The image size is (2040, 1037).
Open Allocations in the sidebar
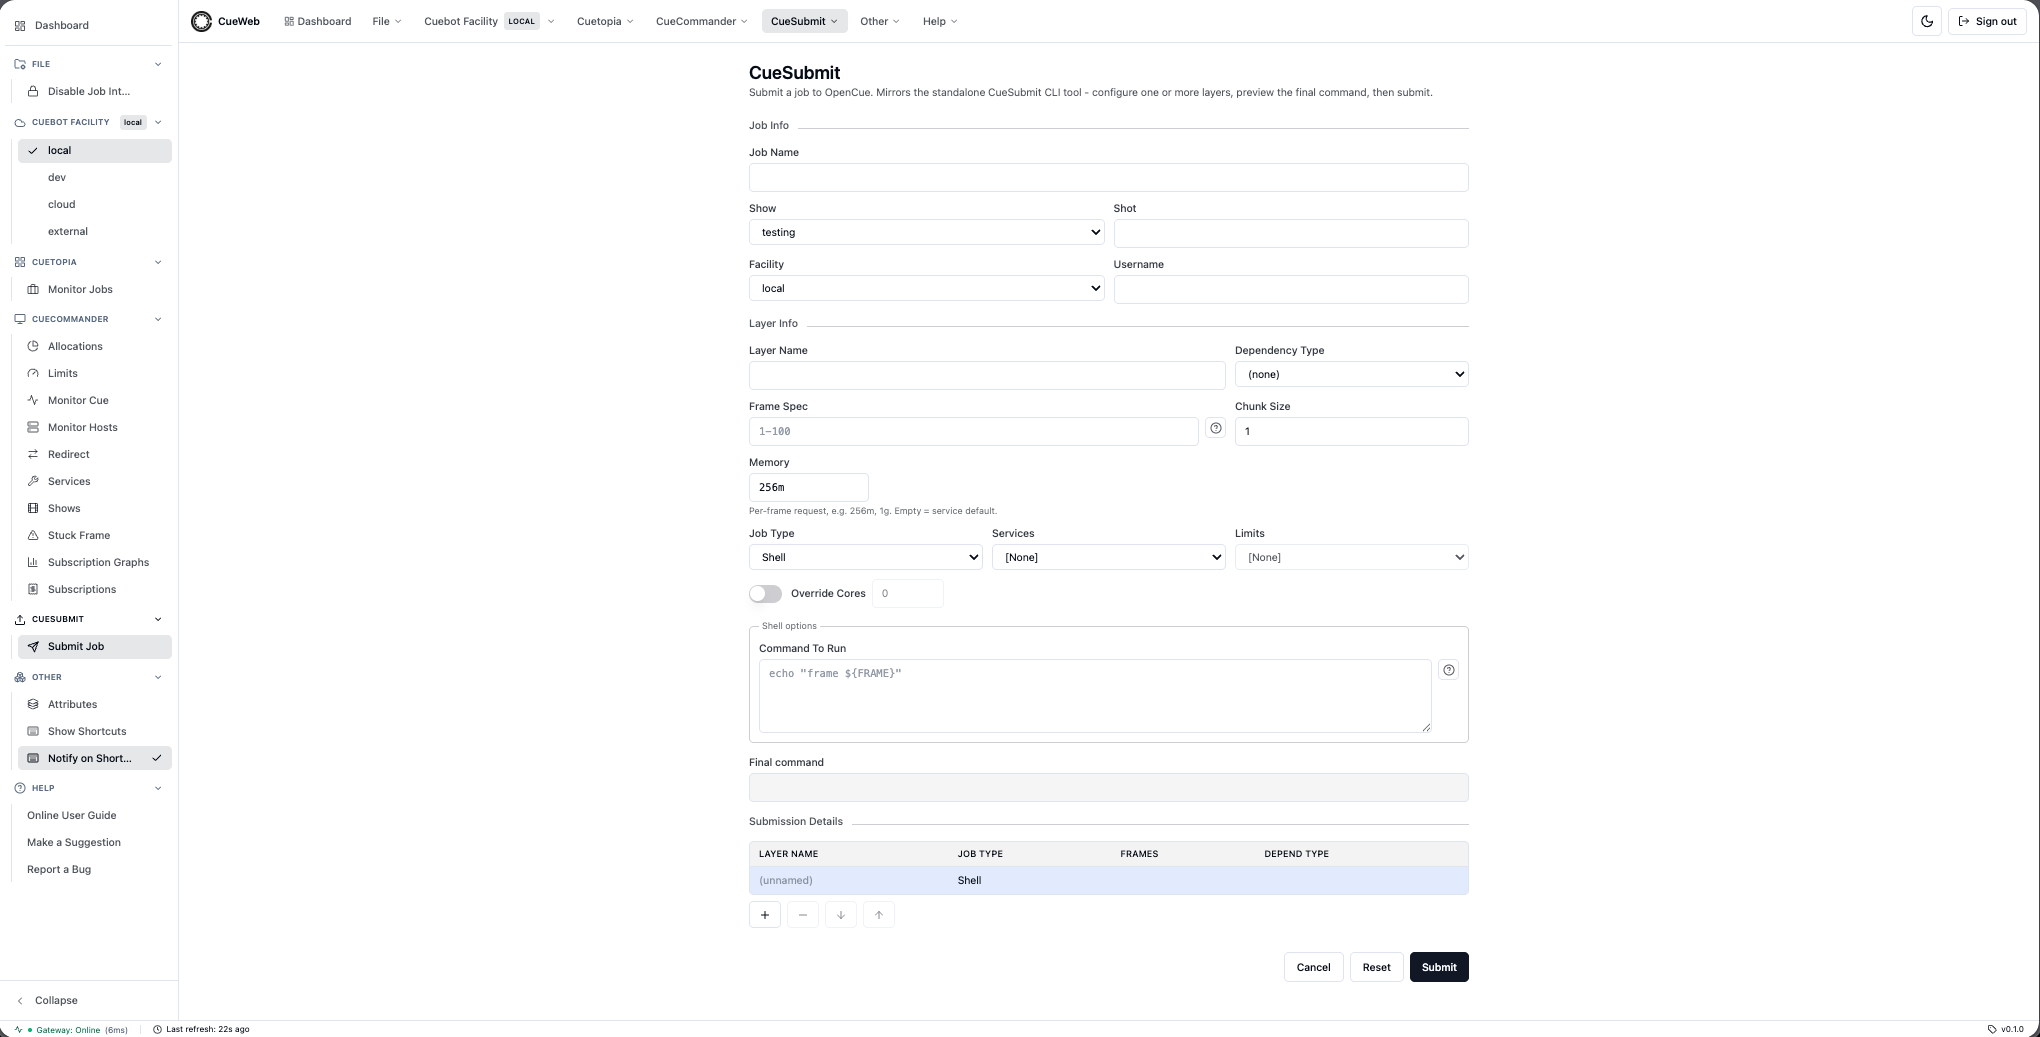pos(95,346)
